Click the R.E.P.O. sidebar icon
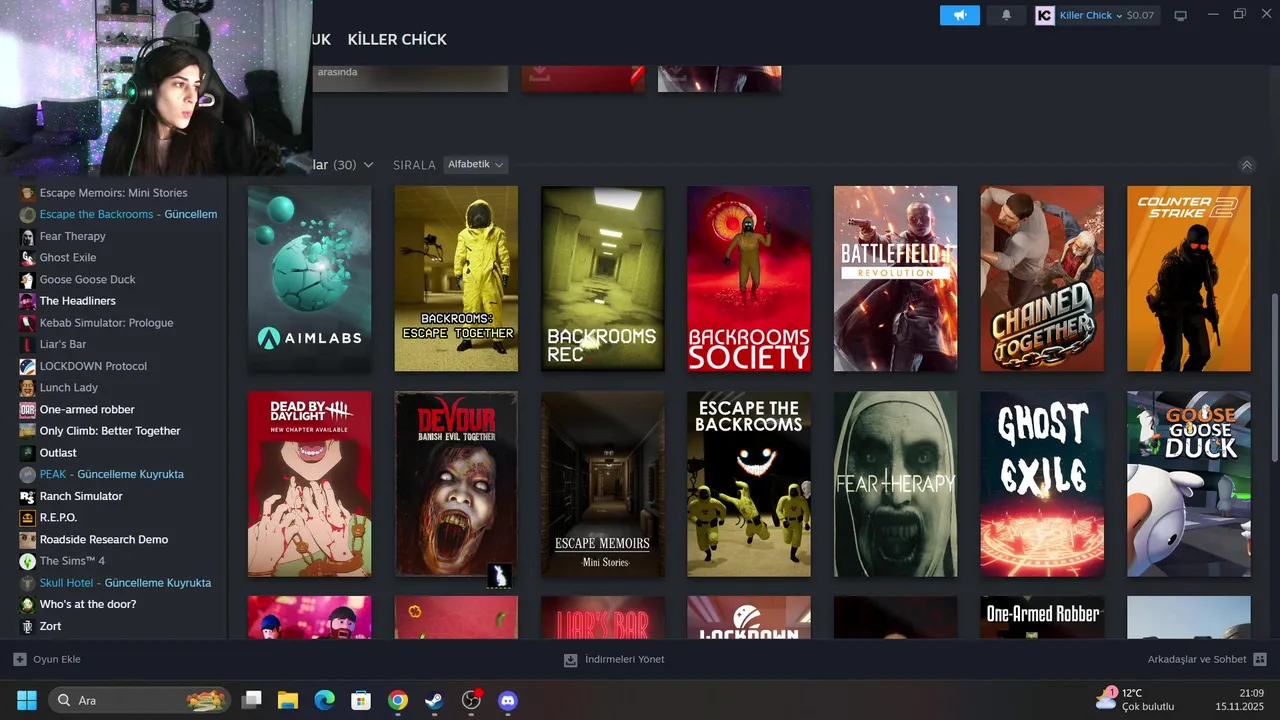Screen dimensions: 1280x720 (x=28, y=518)
